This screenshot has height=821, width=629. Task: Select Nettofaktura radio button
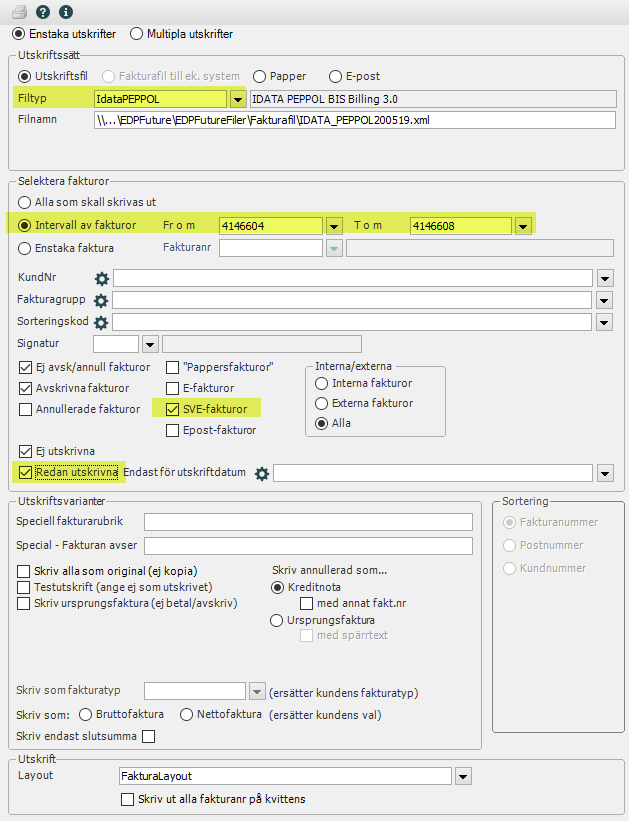tap(186, 715)
